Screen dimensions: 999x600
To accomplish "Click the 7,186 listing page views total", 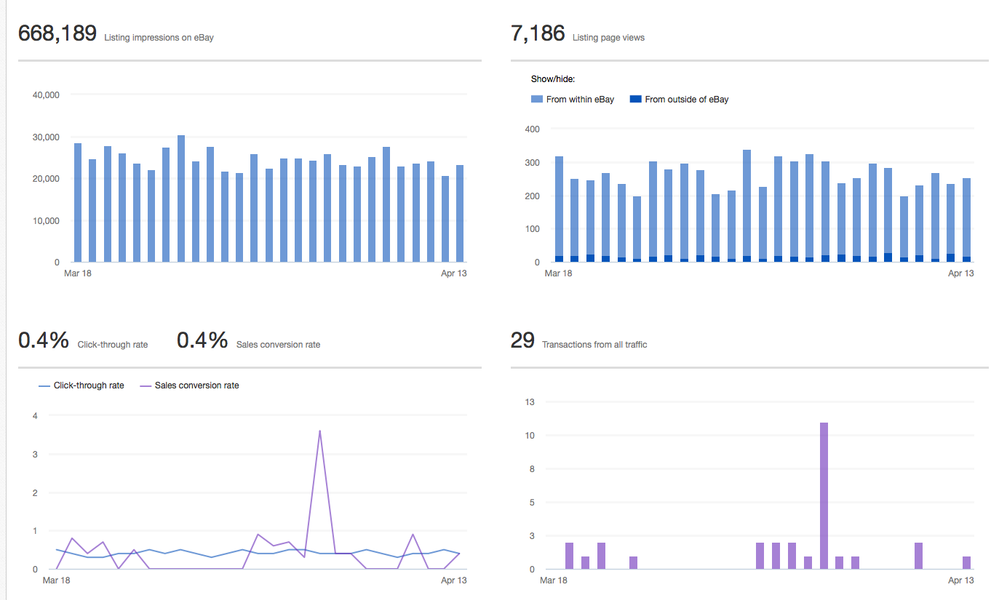I will tap(538, 35).
